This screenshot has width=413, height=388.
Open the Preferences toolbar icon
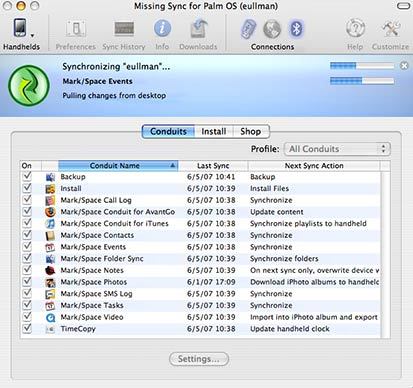(76, 29)
